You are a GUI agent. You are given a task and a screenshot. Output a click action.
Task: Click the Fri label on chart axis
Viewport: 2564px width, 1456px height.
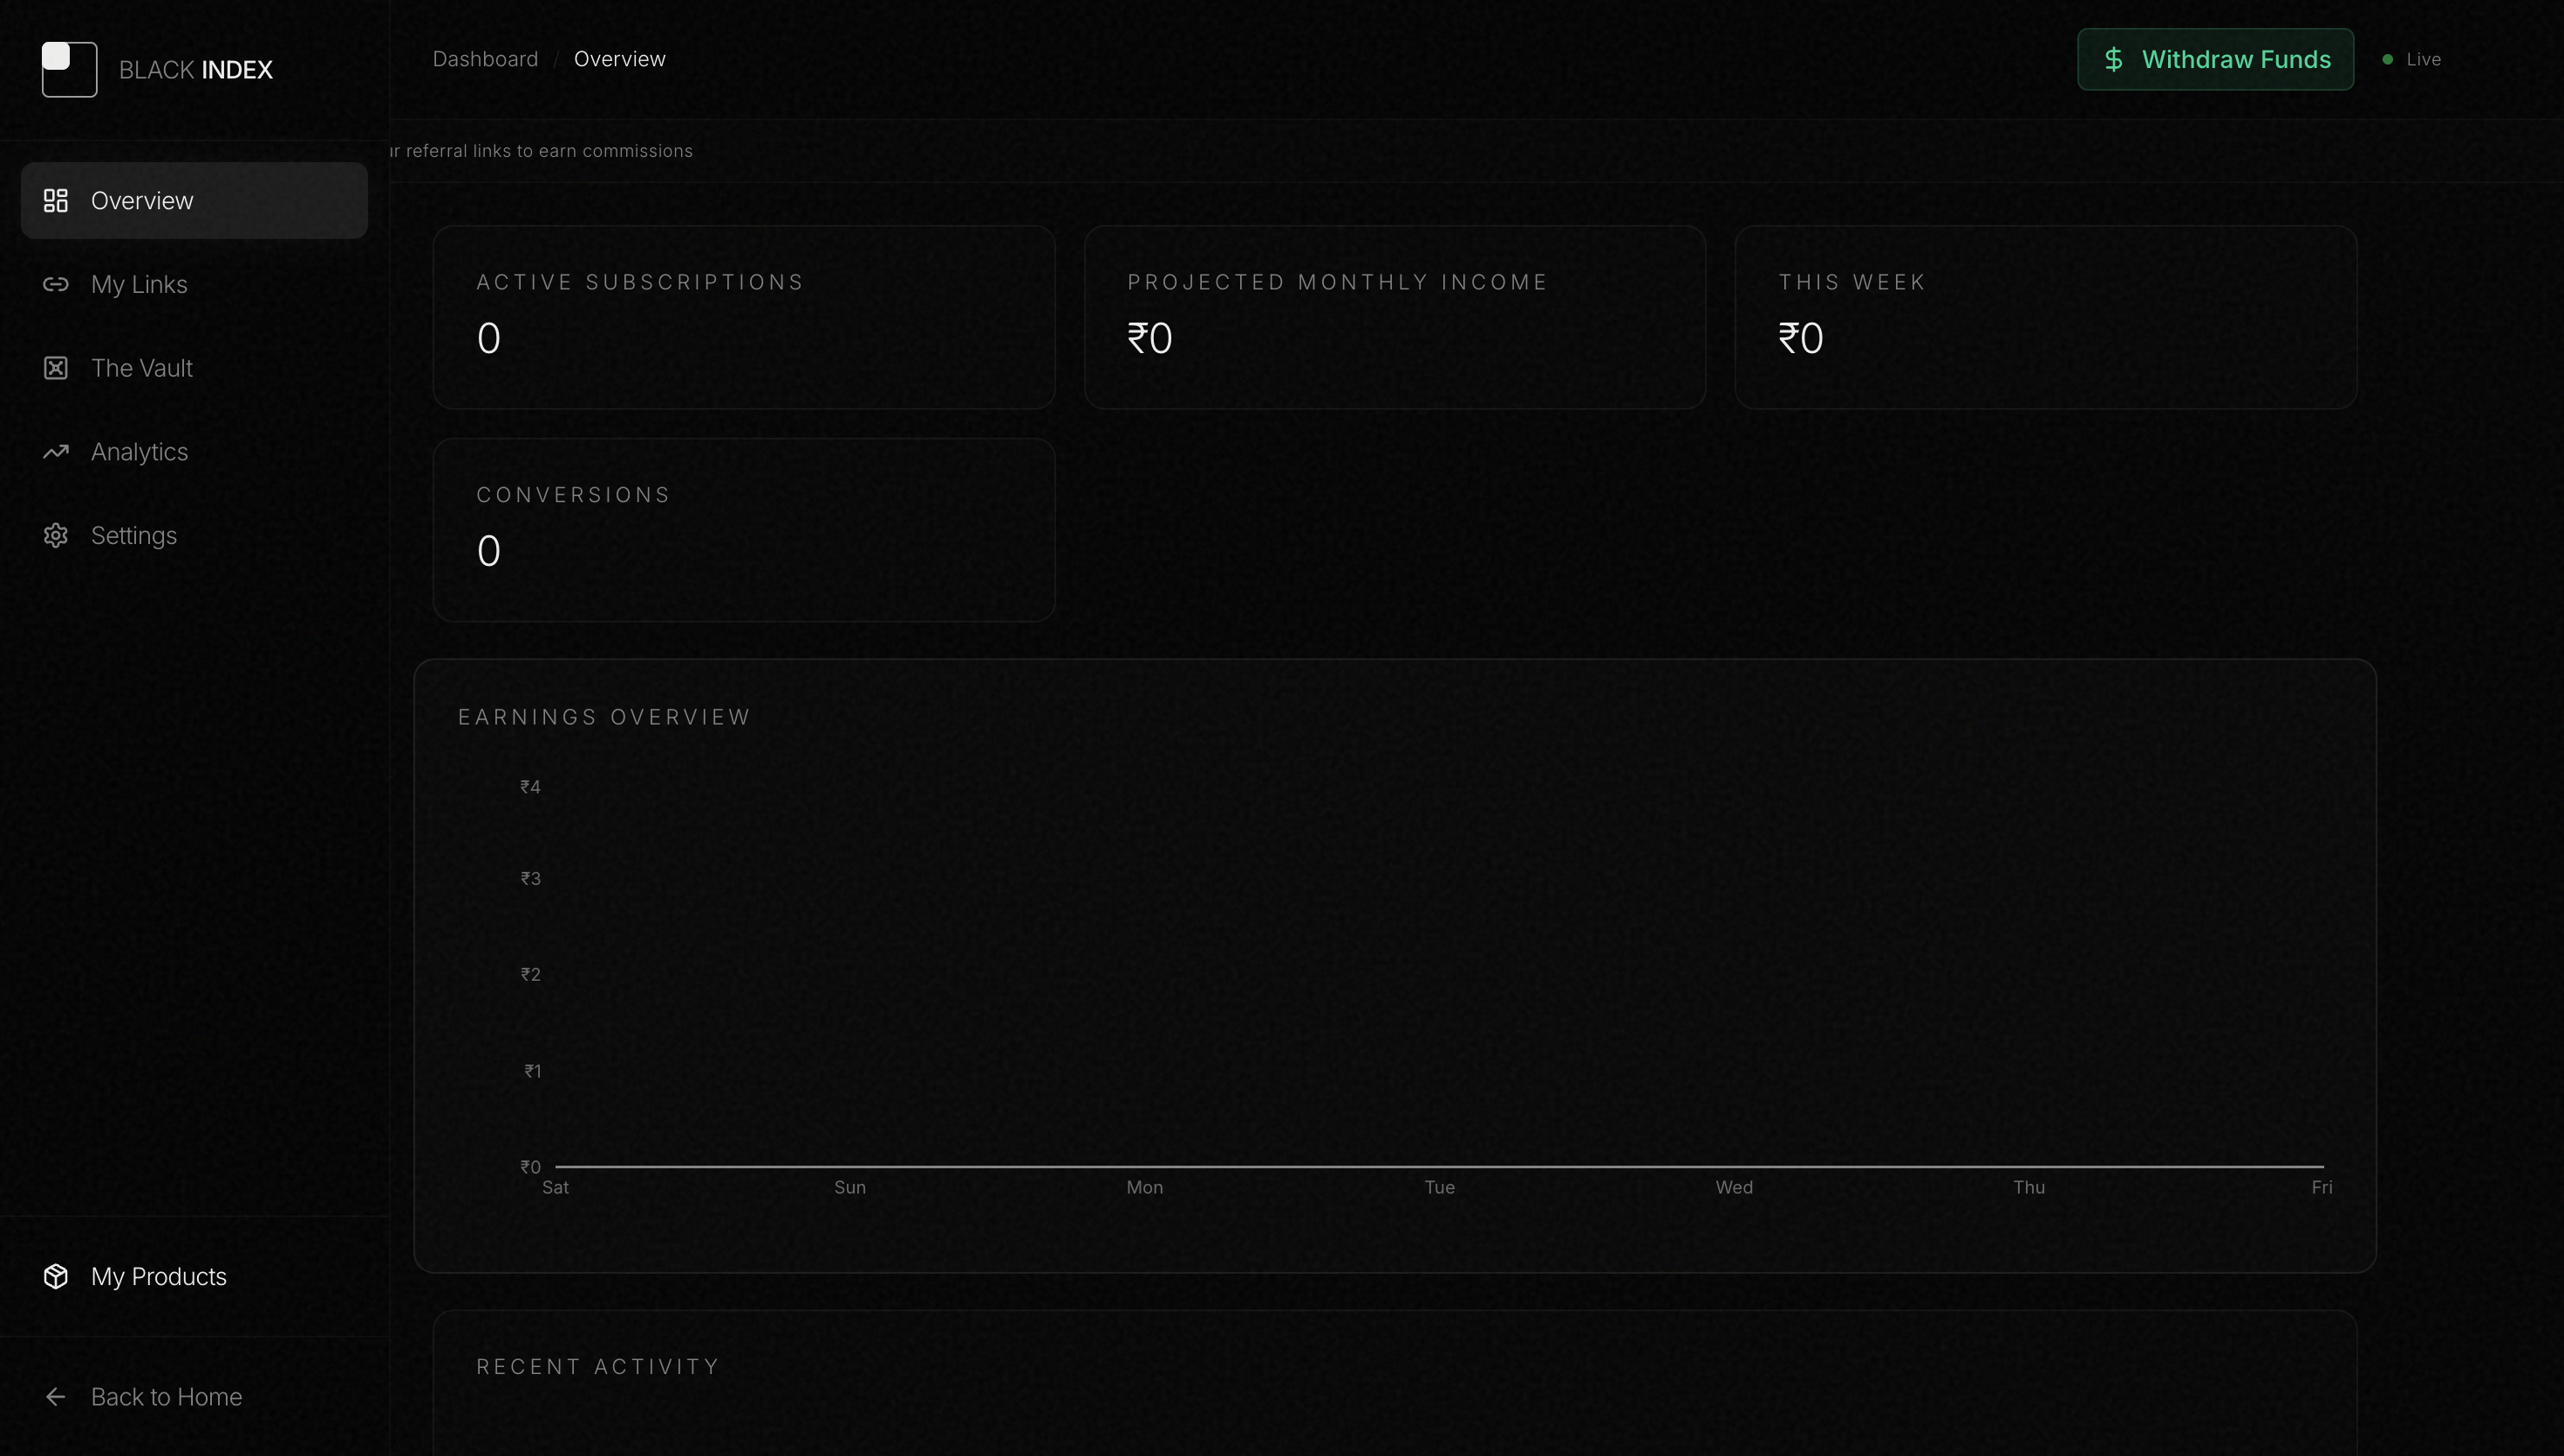pos(2322,1188)
